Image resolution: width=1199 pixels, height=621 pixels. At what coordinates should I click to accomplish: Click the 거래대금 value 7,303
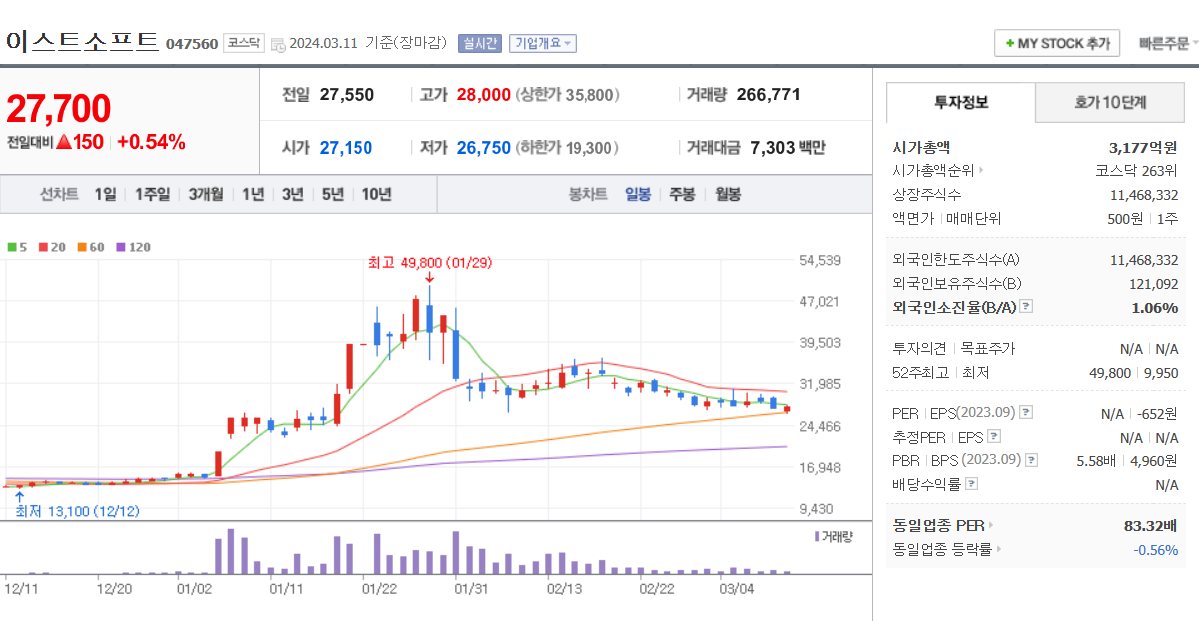tap(771, 148)
